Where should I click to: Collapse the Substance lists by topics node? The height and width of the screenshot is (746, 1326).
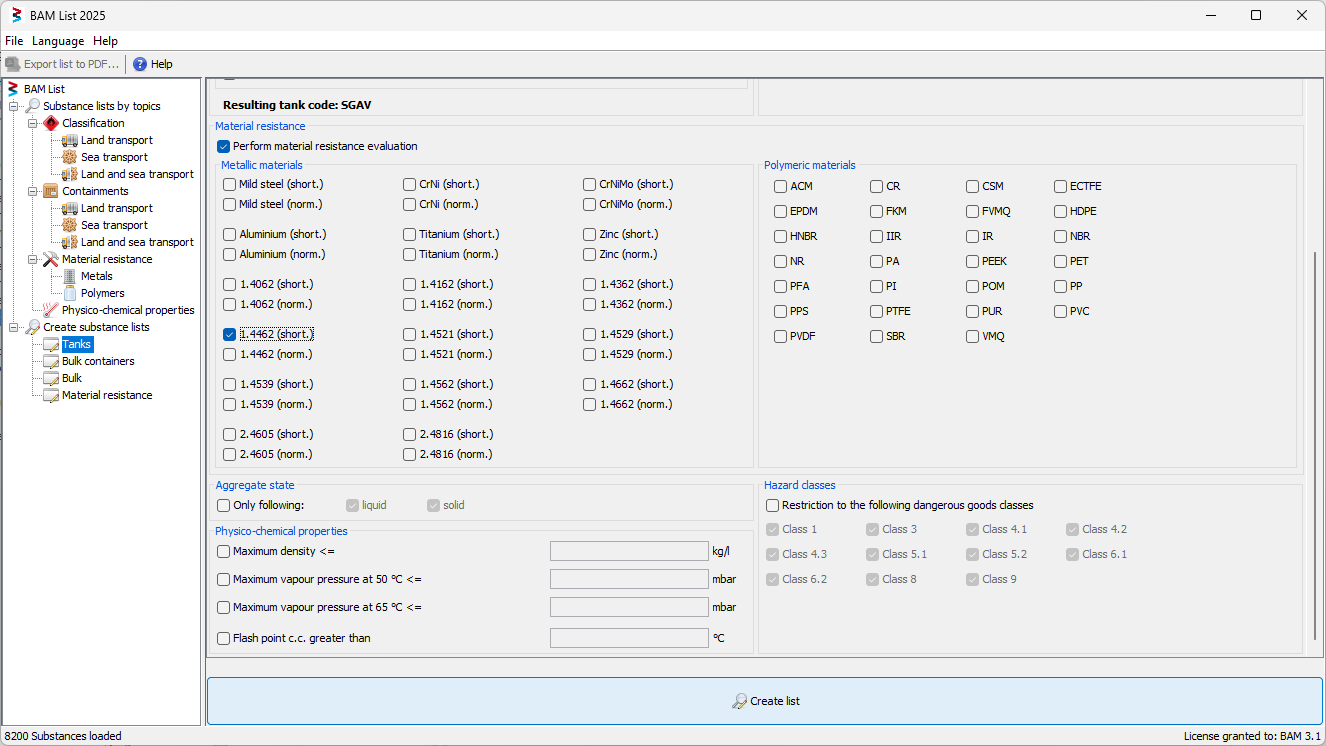click(14, 106)
